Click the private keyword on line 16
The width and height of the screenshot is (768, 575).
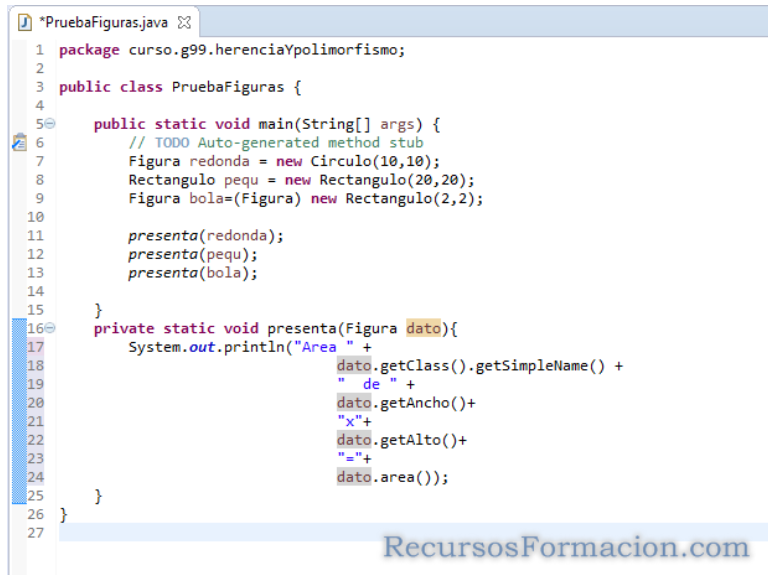(124, 329)
